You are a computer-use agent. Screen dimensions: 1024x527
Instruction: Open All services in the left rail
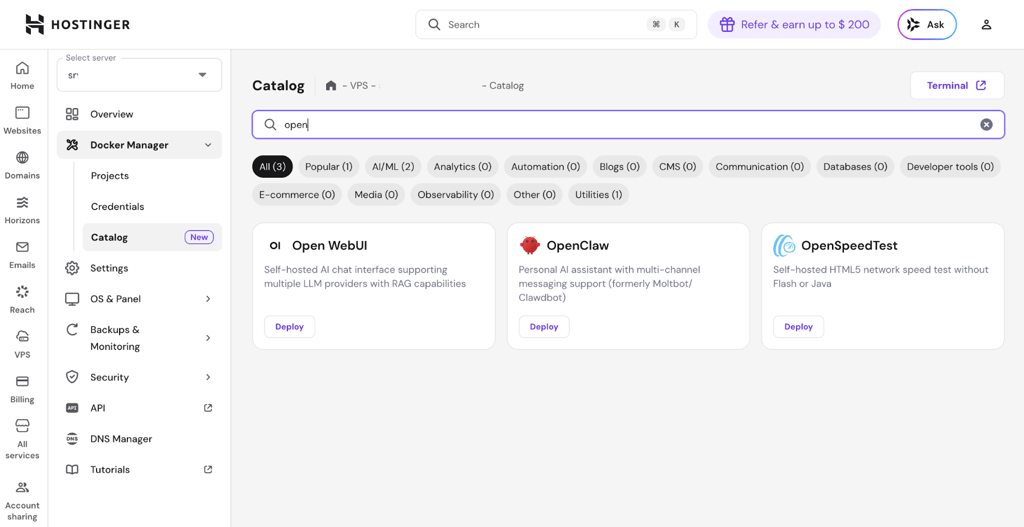[x=22, y=439]
